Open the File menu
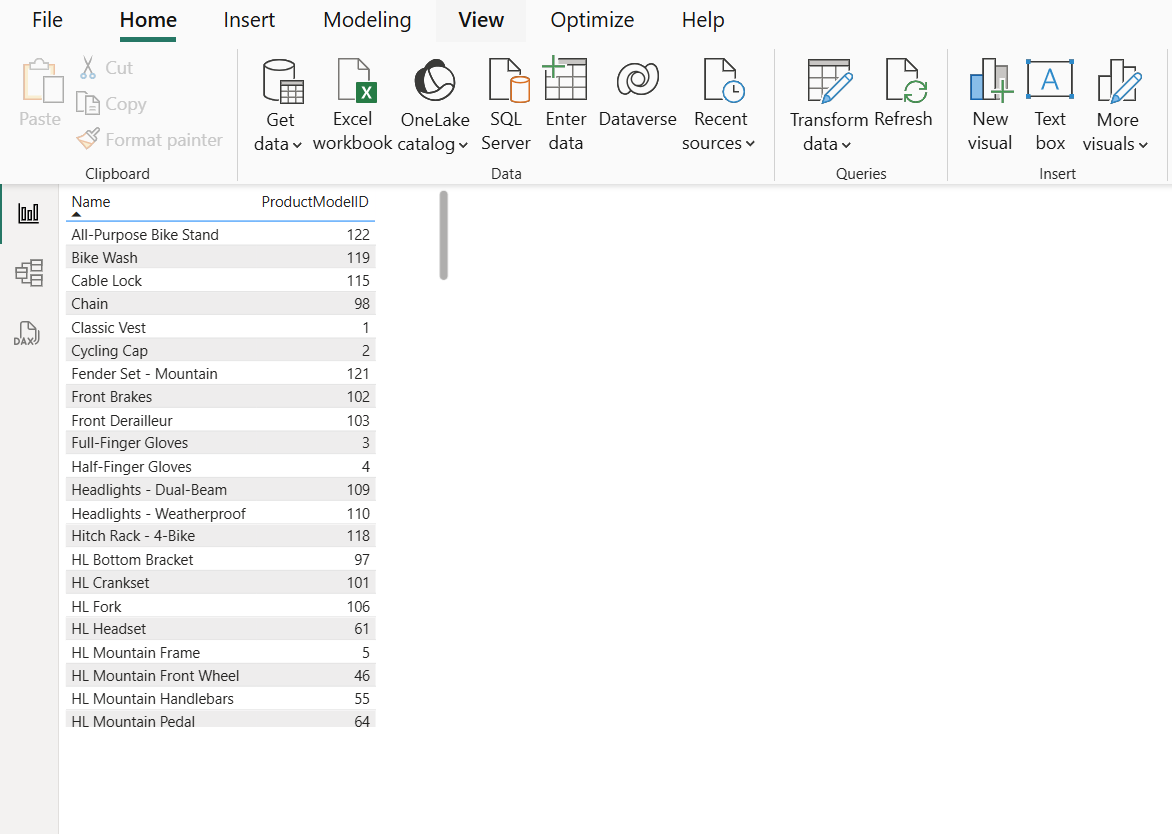The width and height of the screenshot is (1172, 834). click(x=46, y=19)
